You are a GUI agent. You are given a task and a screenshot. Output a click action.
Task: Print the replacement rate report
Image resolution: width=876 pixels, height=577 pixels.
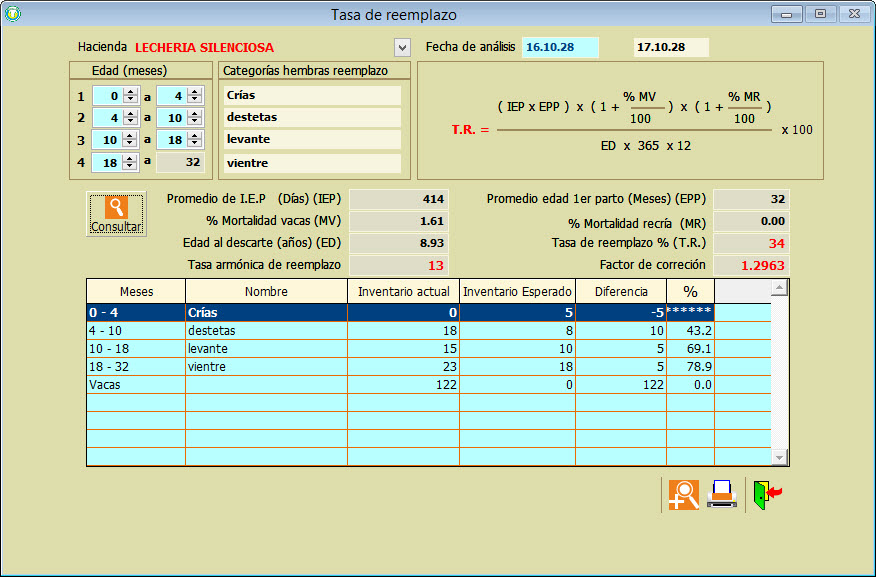point(722,495)
